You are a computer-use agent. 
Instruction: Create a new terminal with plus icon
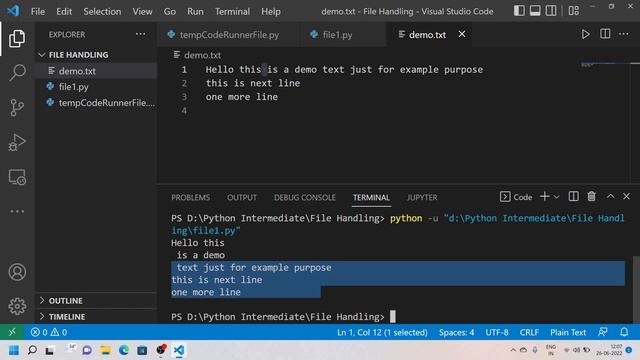[x=544, y=197]
